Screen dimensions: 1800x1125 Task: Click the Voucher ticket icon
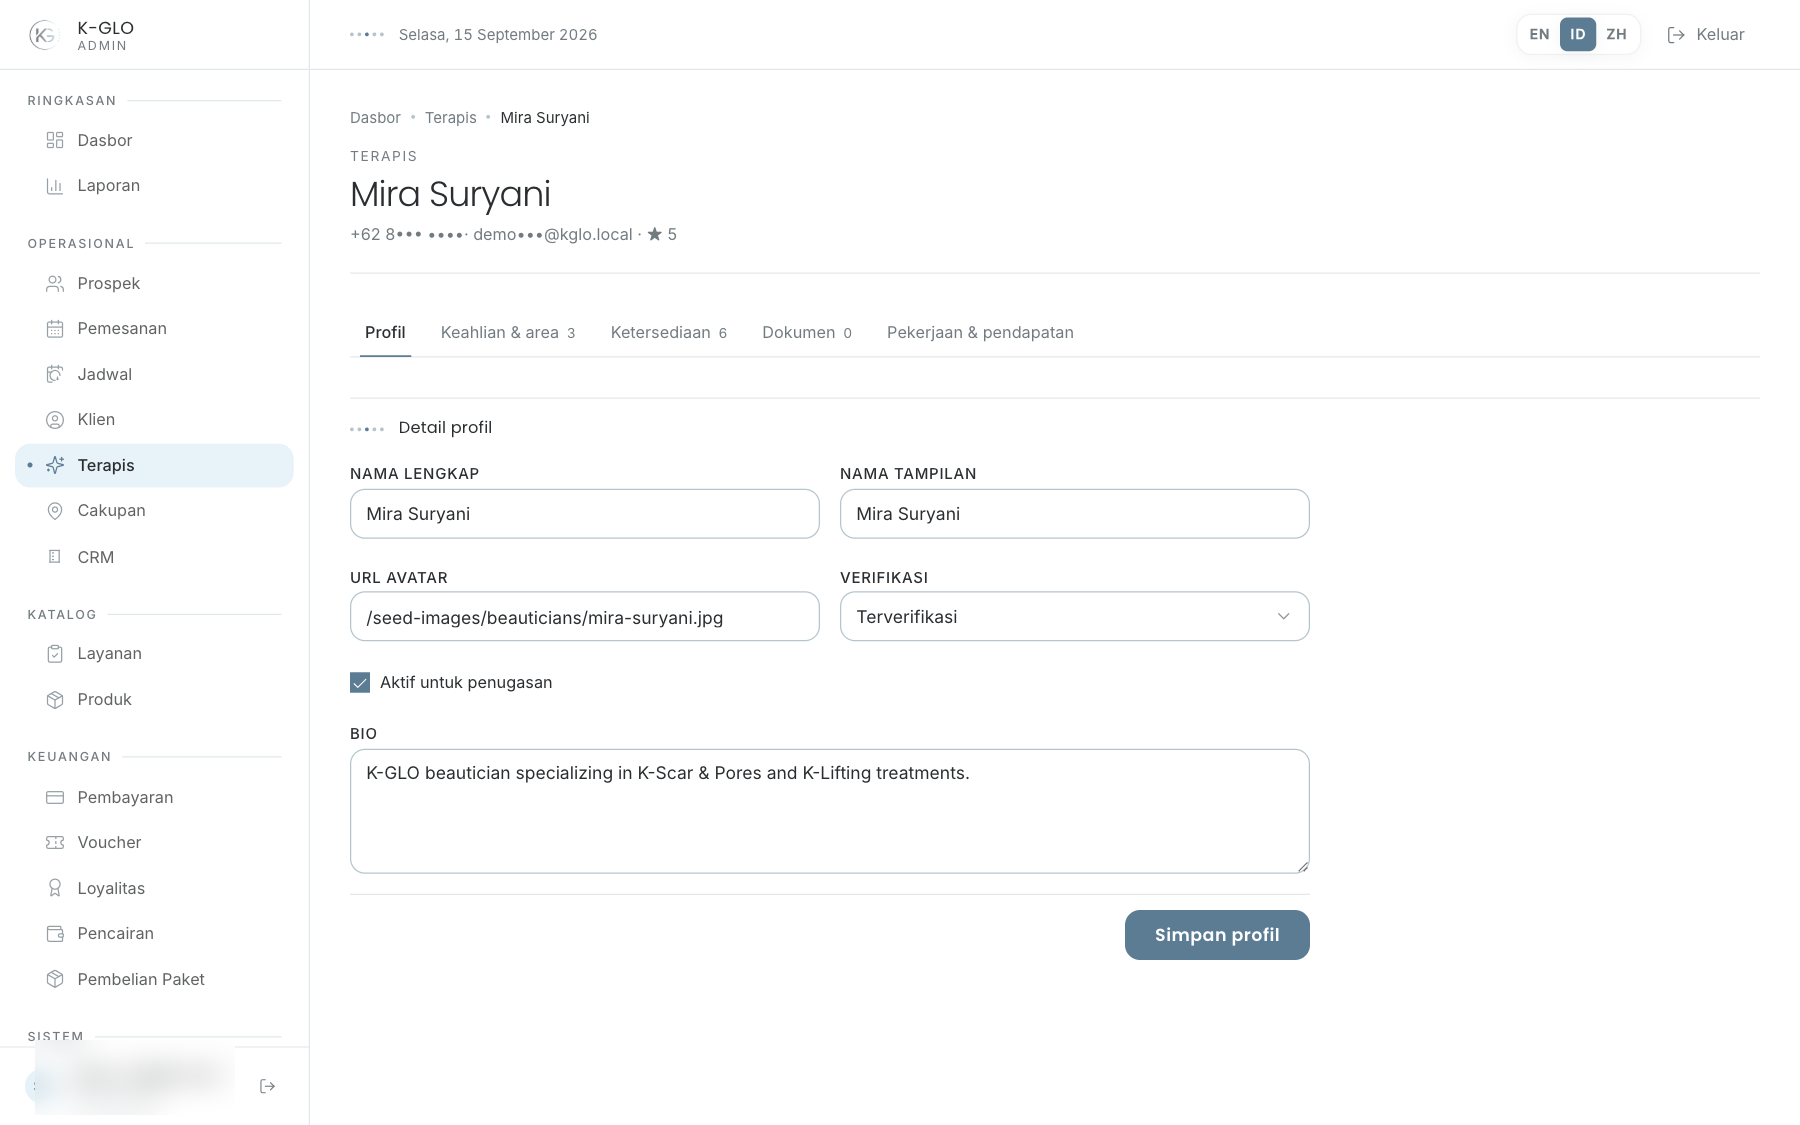click(x=55, y=843)
